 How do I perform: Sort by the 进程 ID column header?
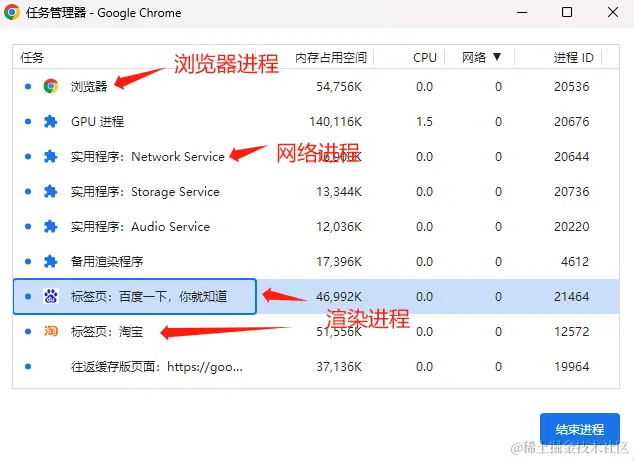pyautogui.click(x=573, y=57)
